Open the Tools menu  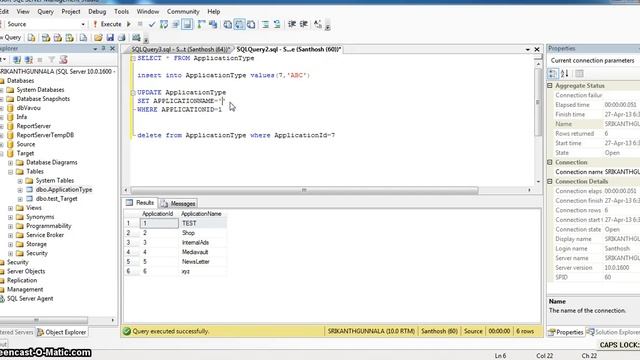pyautogui.click(x=121, y=11)
